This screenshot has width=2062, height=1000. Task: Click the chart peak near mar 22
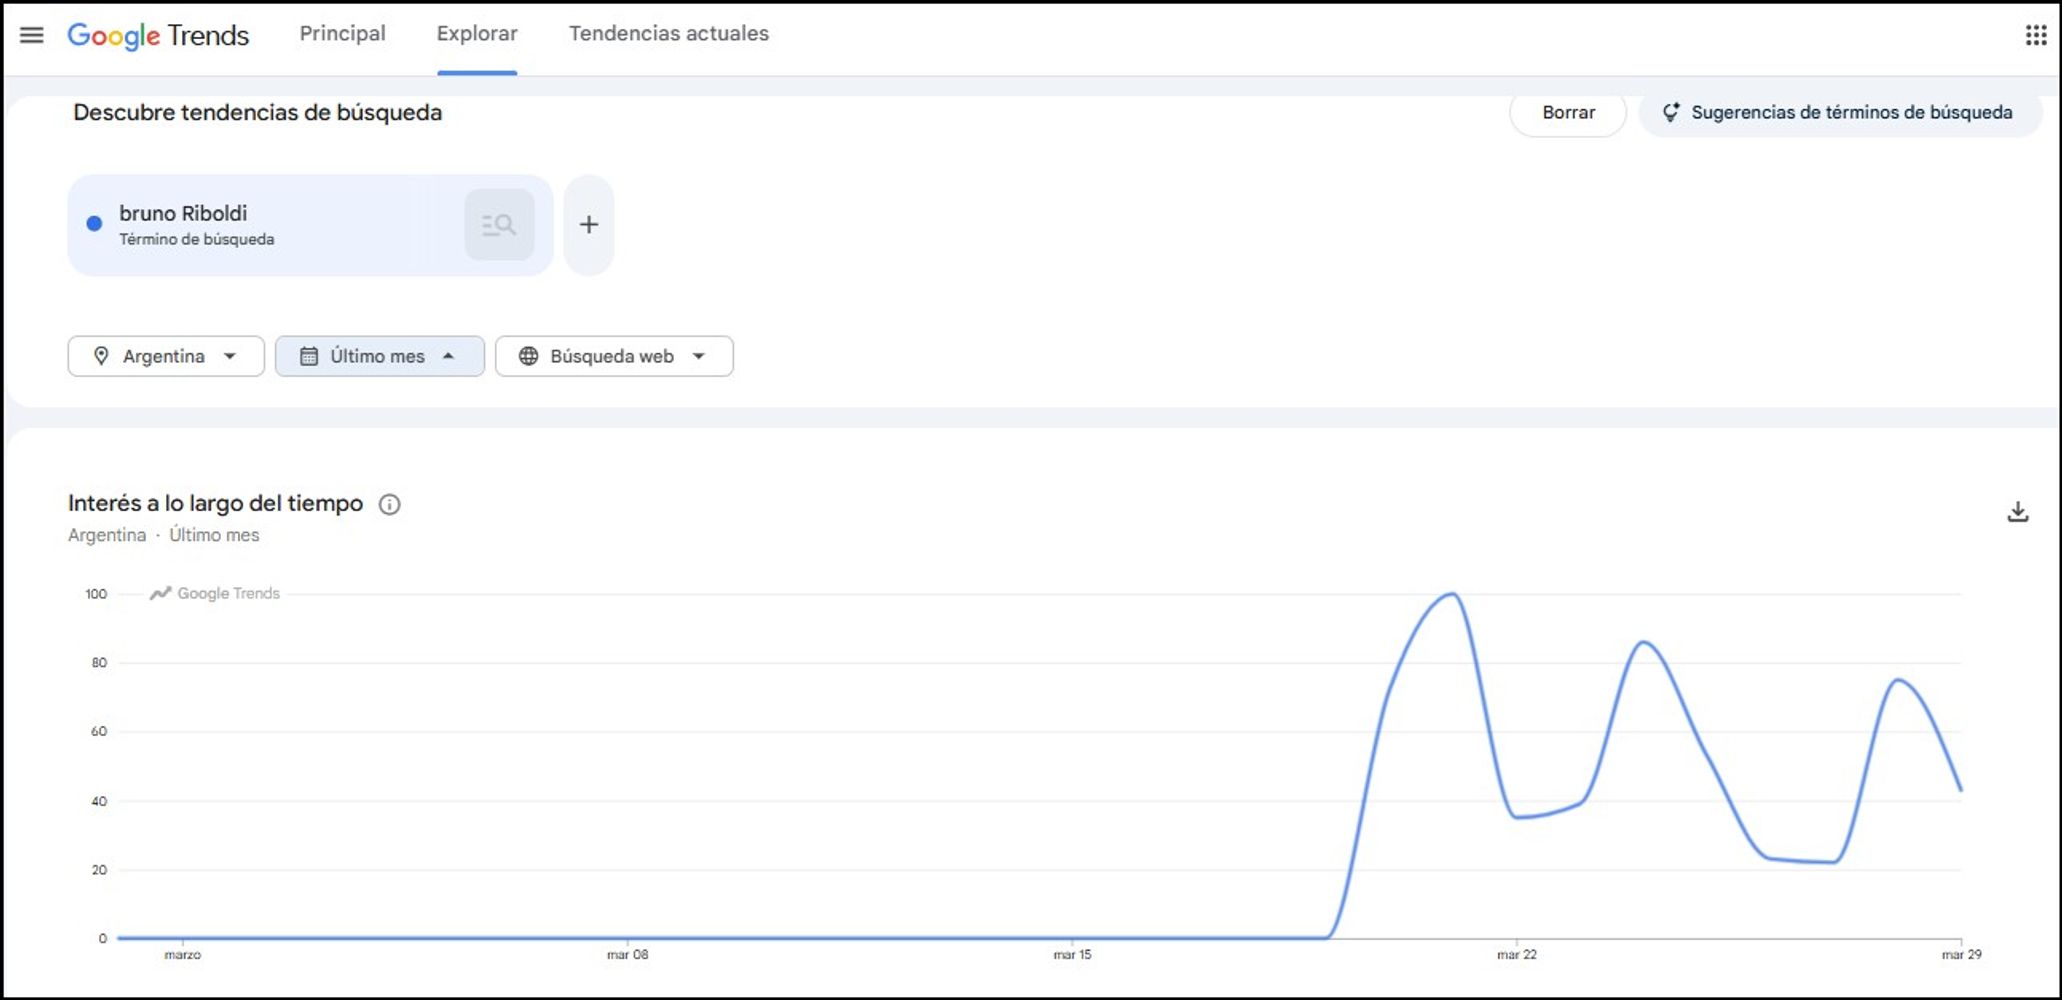tap(1452, 595)
